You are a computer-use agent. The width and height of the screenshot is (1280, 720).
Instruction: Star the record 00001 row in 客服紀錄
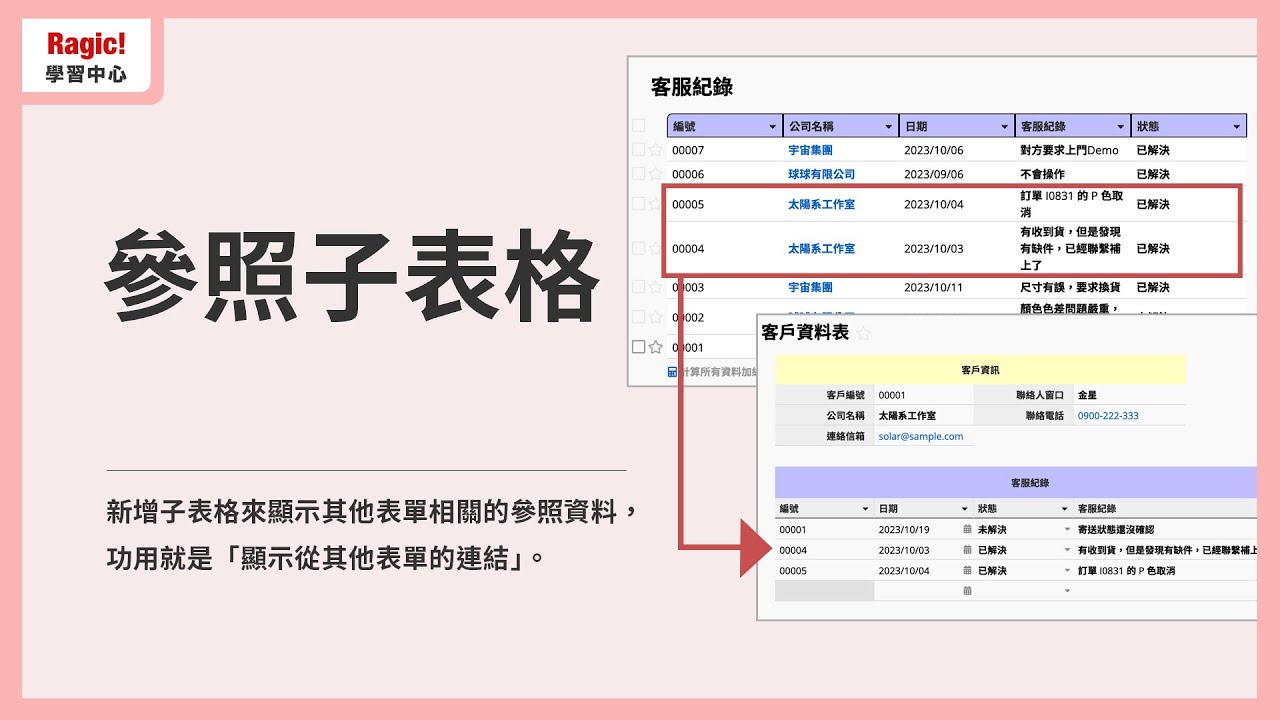tap(656, 347)
